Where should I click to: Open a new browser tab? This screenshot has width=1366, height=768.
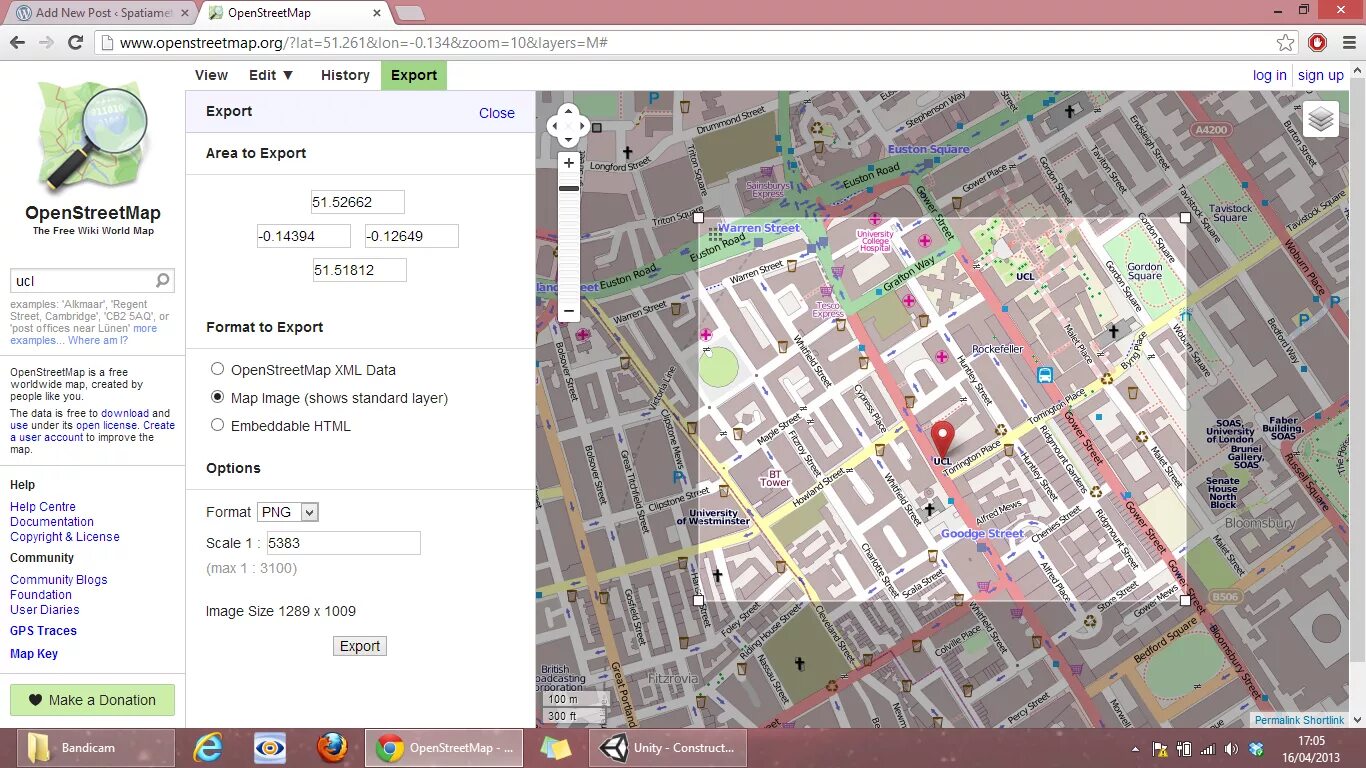410,13
